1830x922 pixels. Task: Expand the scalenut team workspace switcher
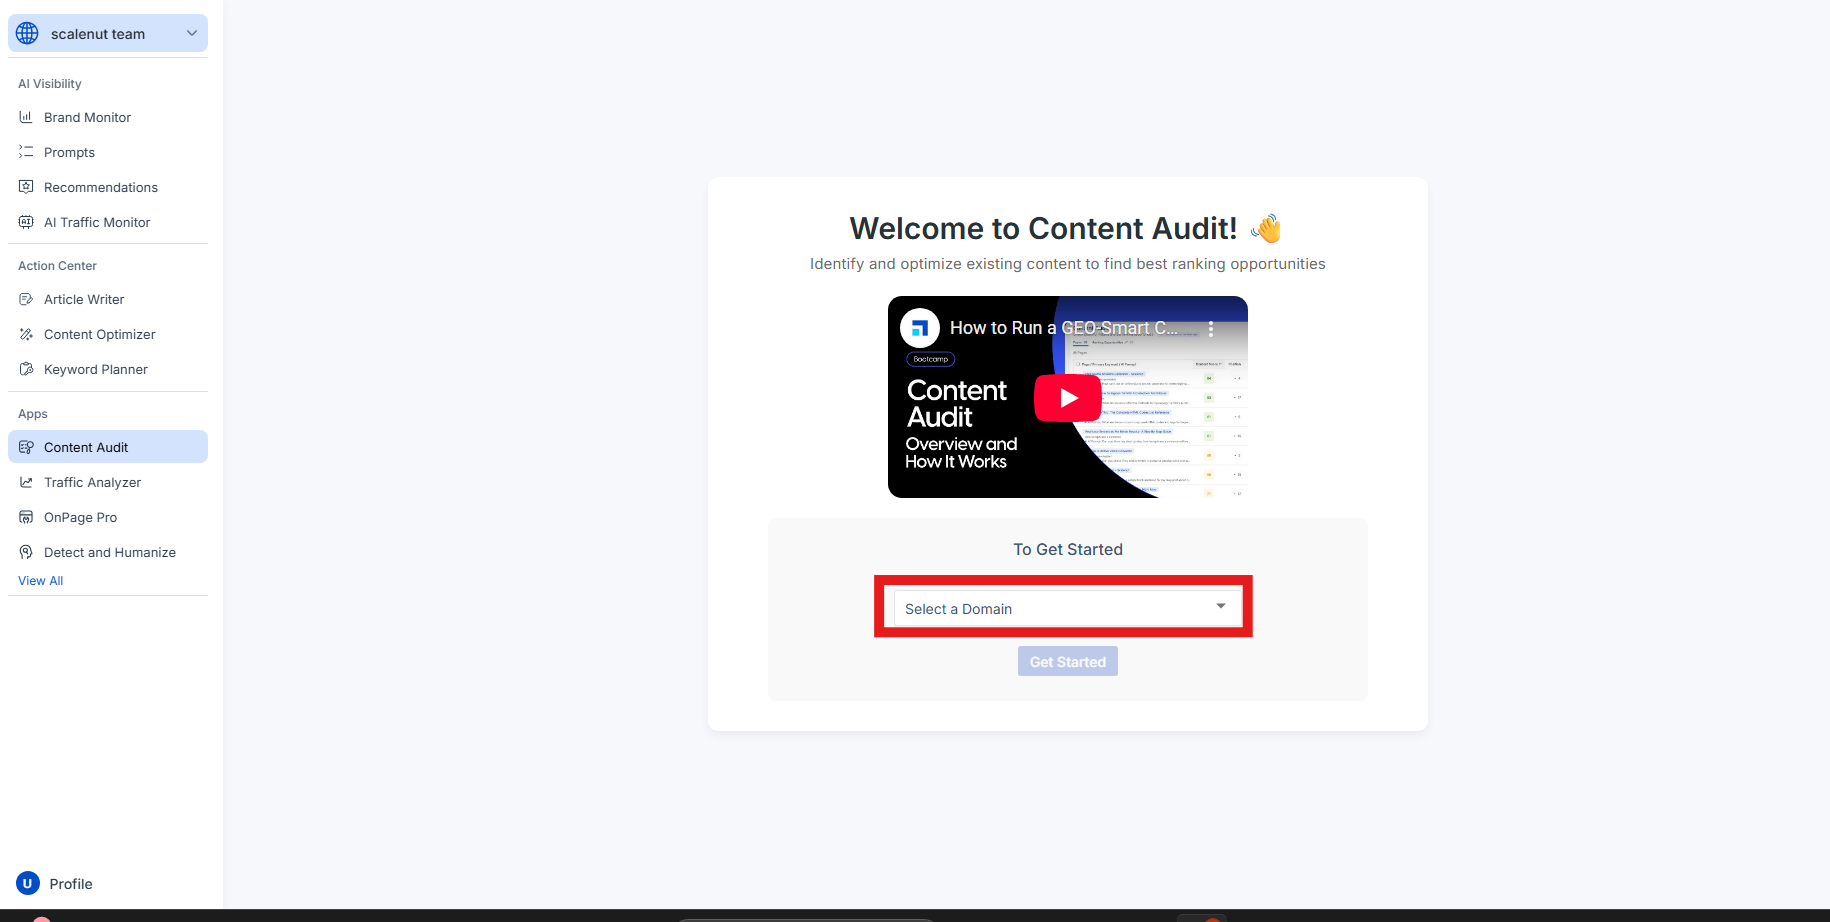click(108, 34)
